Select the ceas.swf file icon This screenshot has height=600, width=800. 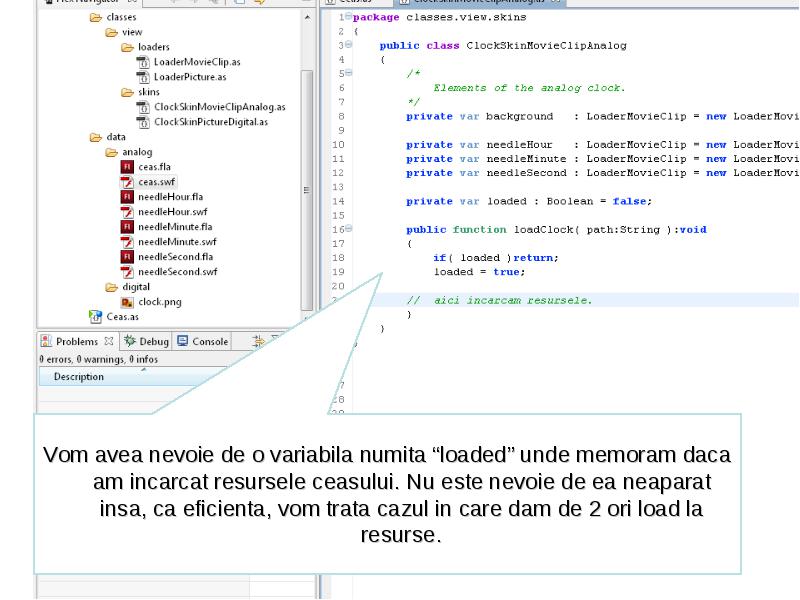[x=127, y=182]
